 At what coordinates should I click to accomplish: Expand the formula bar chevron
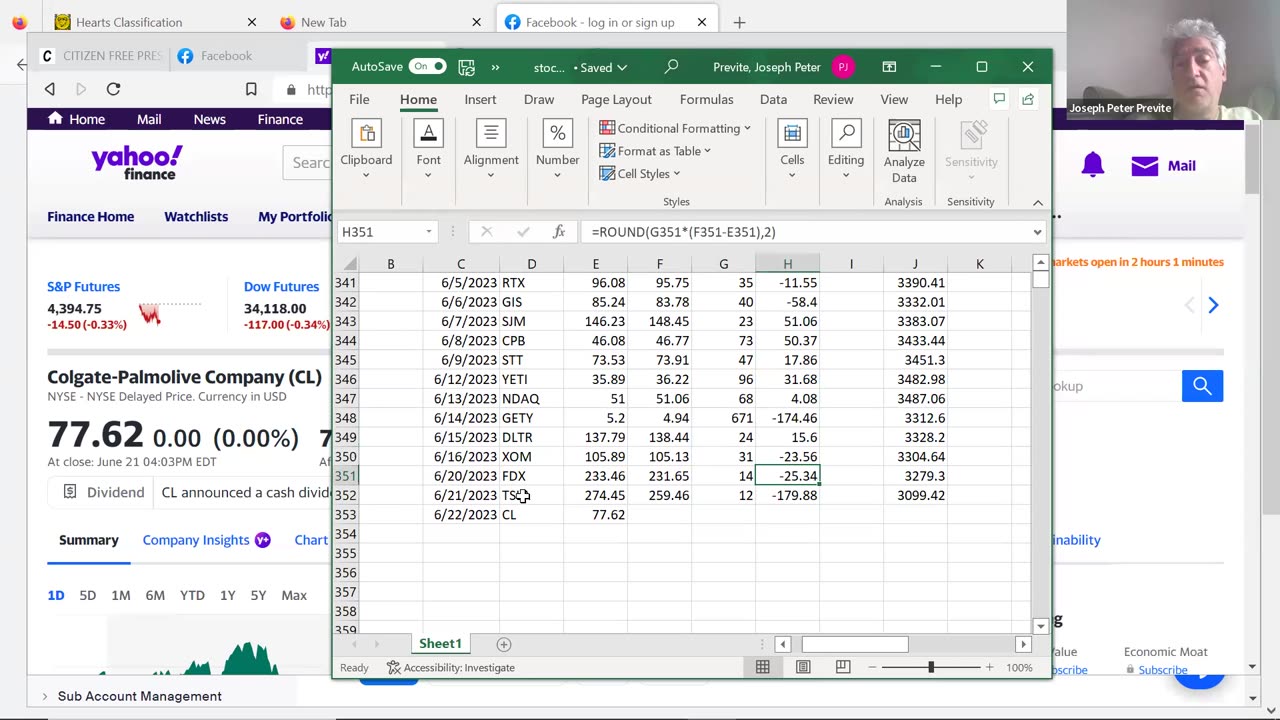pos(1037,232)
